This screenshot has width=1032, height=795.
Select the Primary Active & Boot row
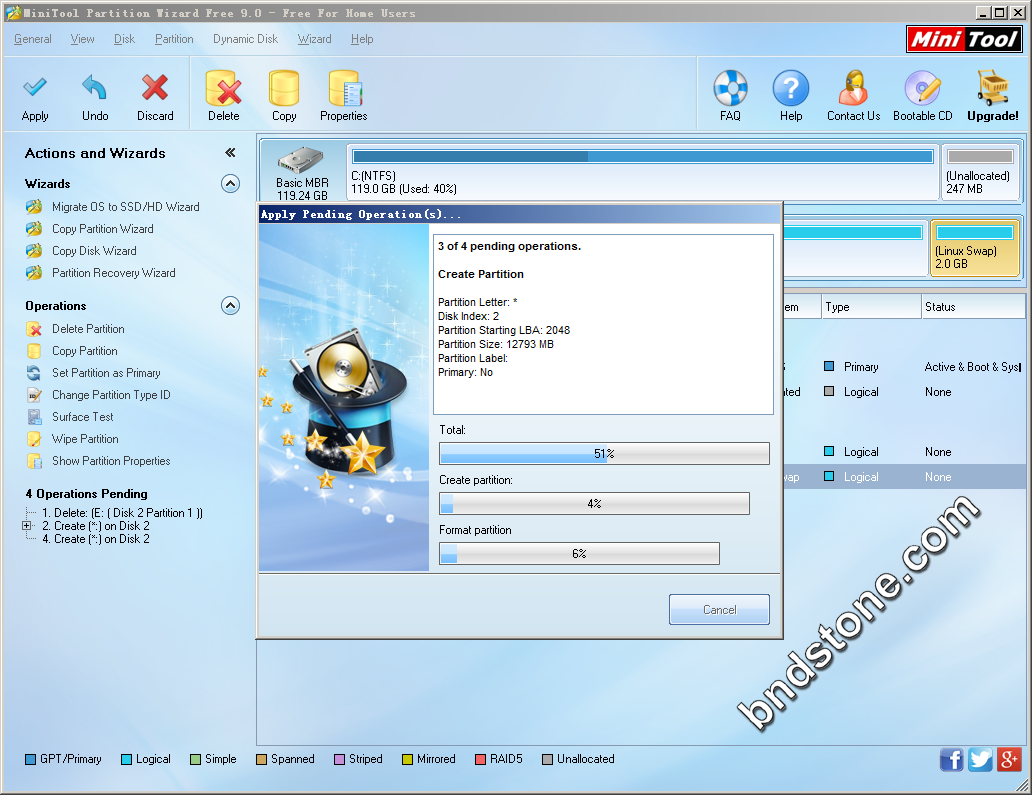point(904,367)
